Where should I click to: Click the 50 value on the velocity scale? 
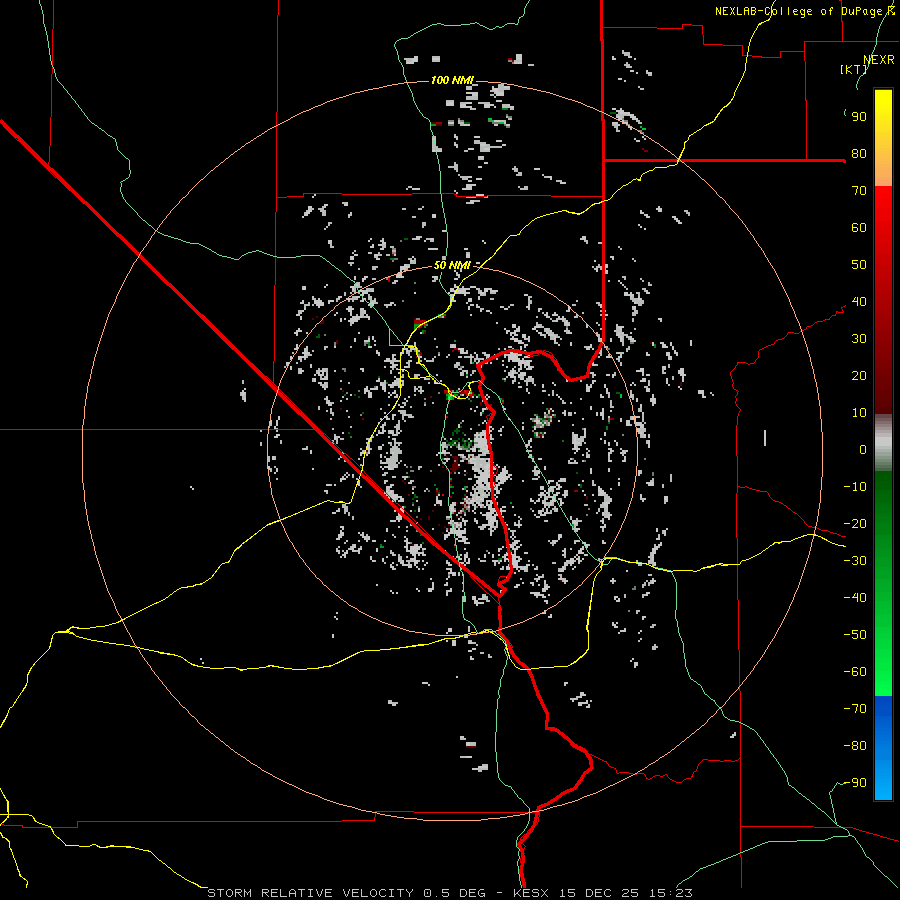[x=859, y=265]
